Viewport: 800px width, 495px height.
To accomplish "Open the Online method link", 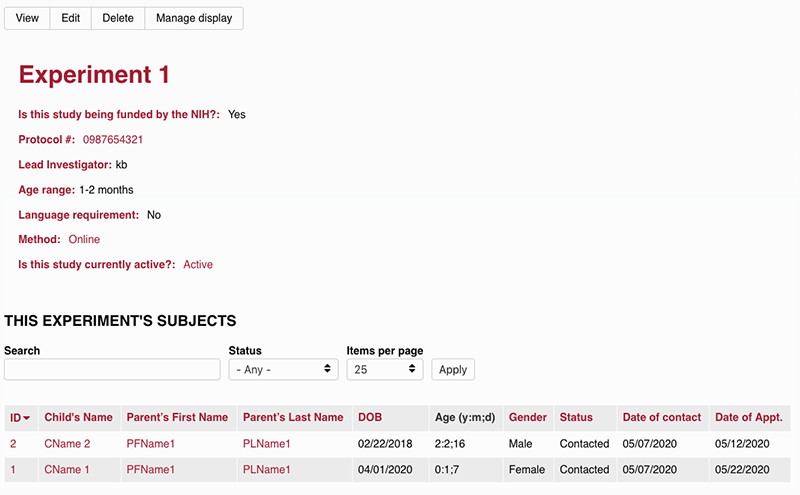I will 84,240.
